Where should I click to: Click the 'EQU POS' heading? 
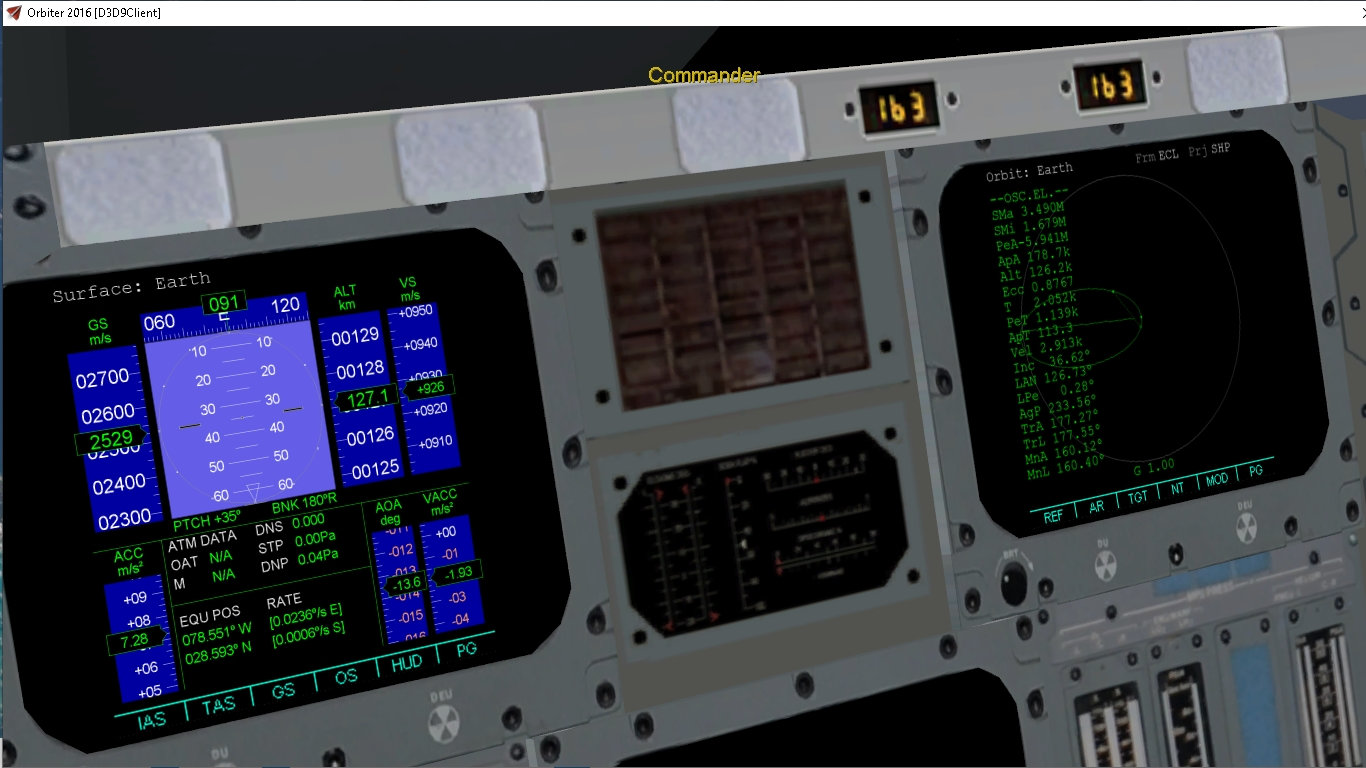(209, 618)
